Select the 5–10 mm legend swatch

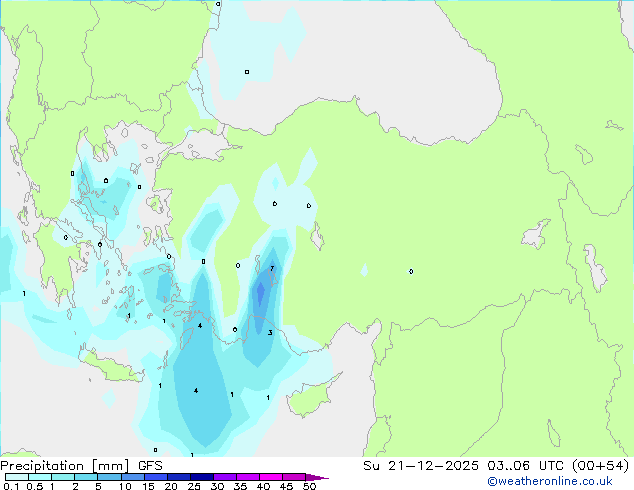click(109, 477)
